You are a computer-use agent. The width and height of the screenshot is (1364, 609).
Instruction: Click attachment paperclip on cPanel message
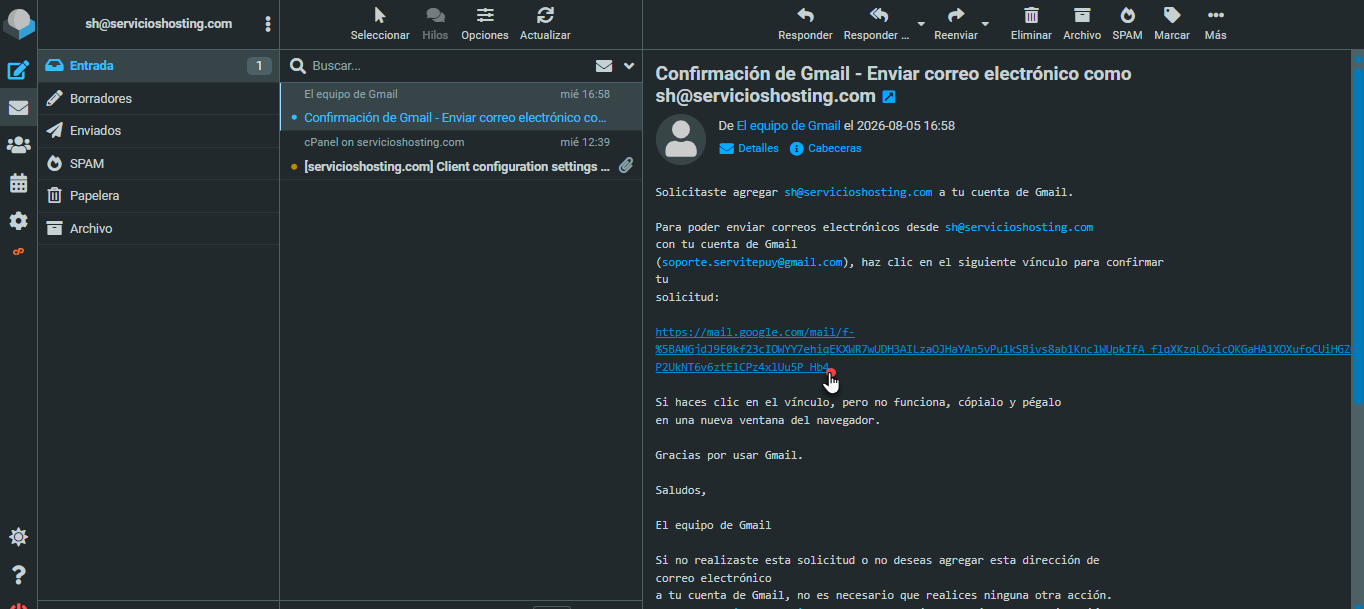[x=626, y=166]
